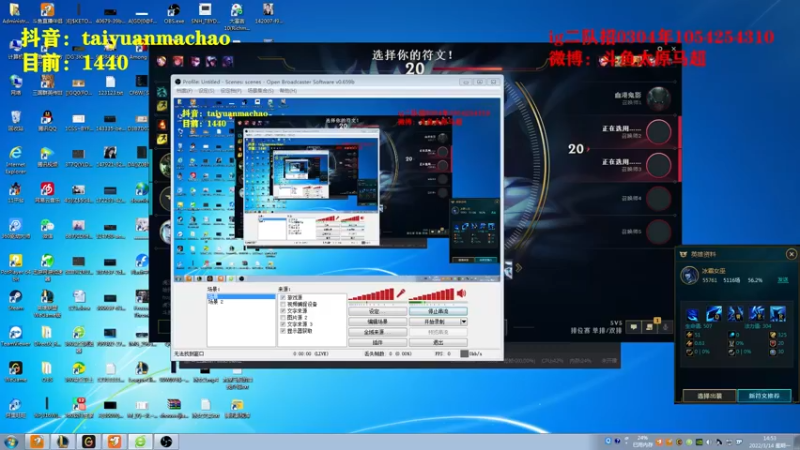Toggle the 文字来源 3 source checkbox
This screenshot has width=800, height=450.
click(x=283, y=324)
